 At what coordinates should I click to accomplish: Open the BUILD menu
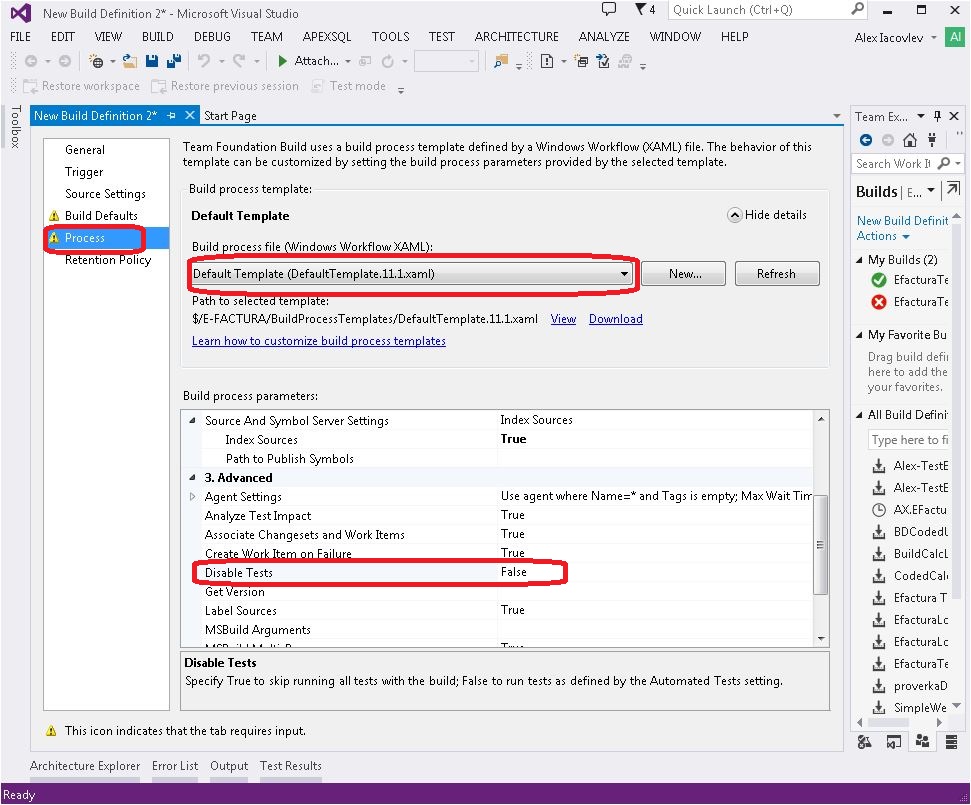157,37
